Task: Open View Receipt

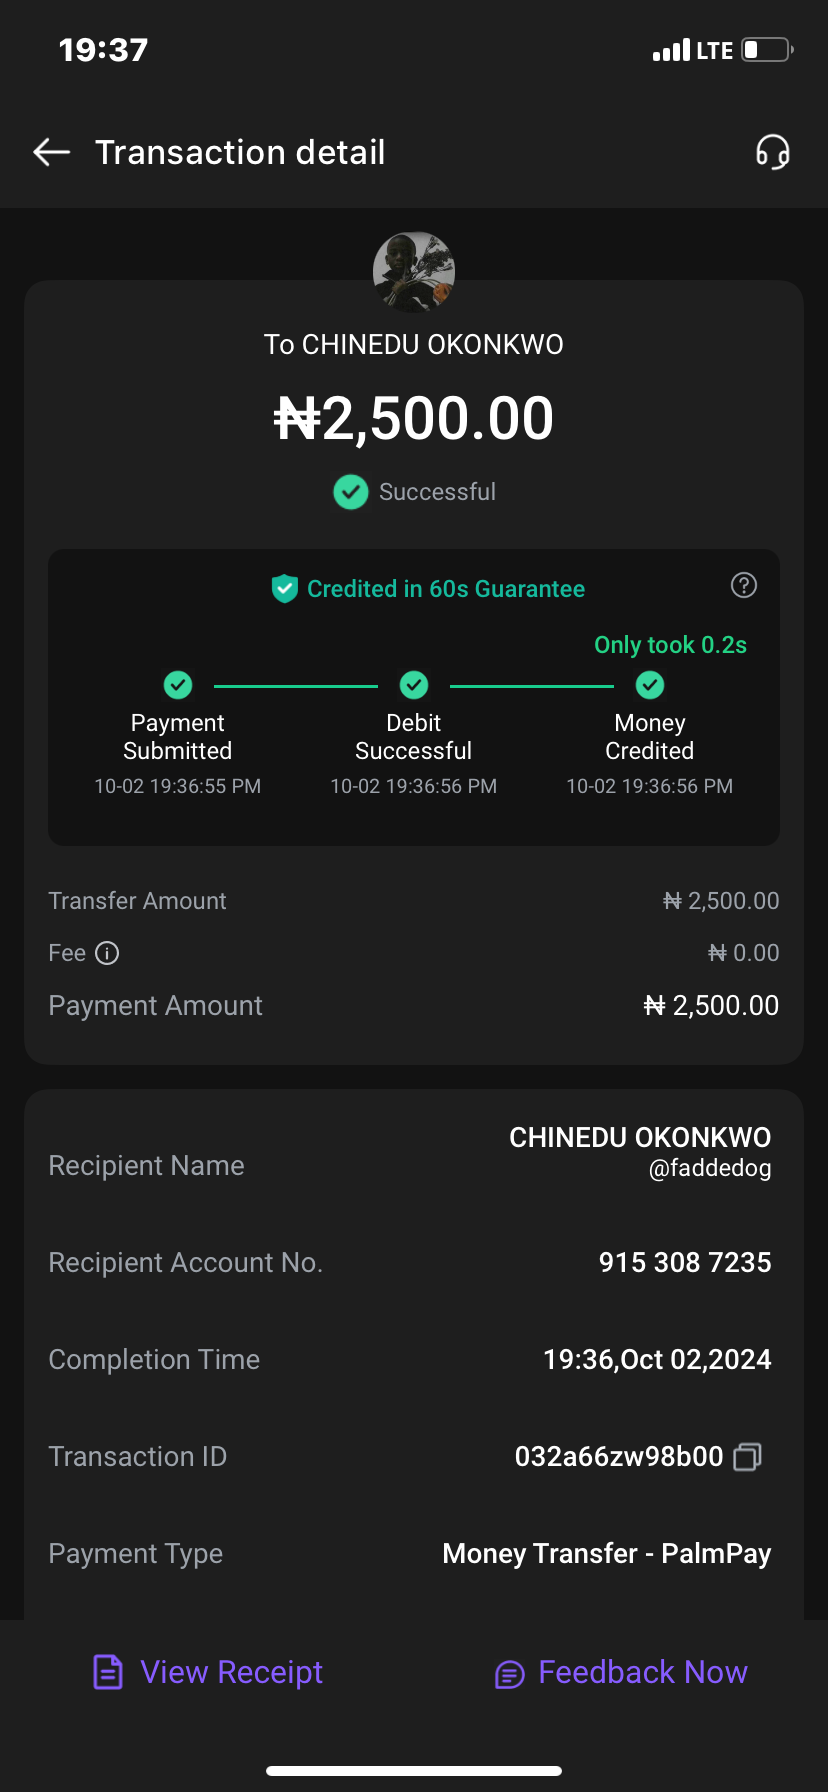Action: tap(231, 1672)
